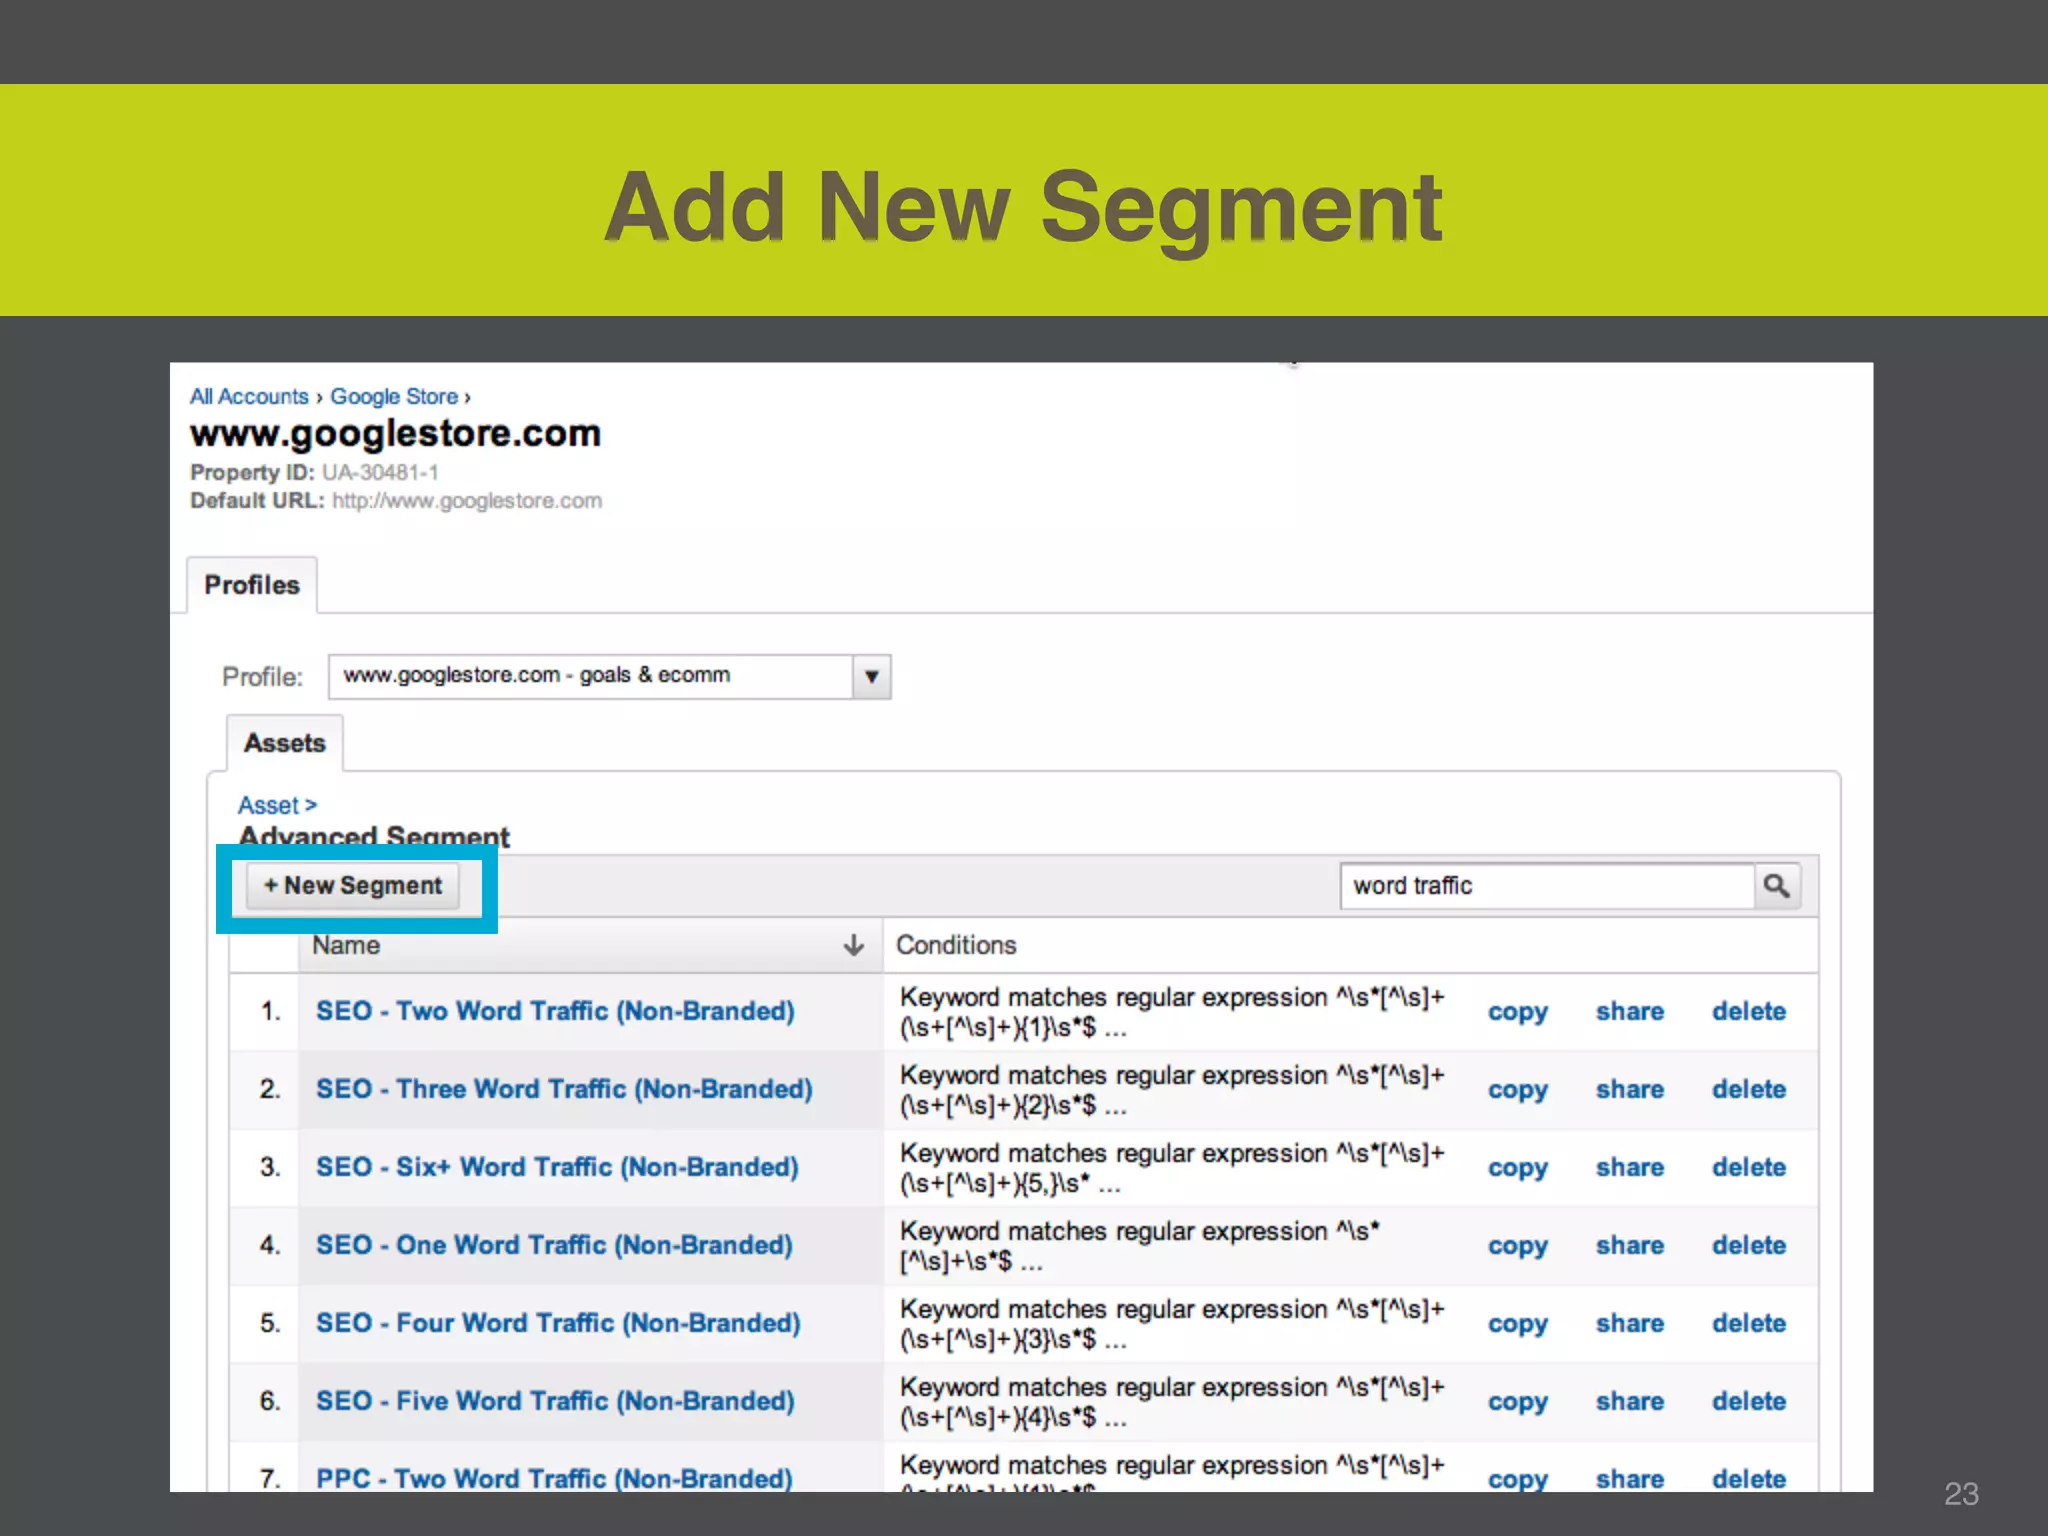Delete the SEO Four Word Traffic segment
2048x1536 pixels.
1748,1323
